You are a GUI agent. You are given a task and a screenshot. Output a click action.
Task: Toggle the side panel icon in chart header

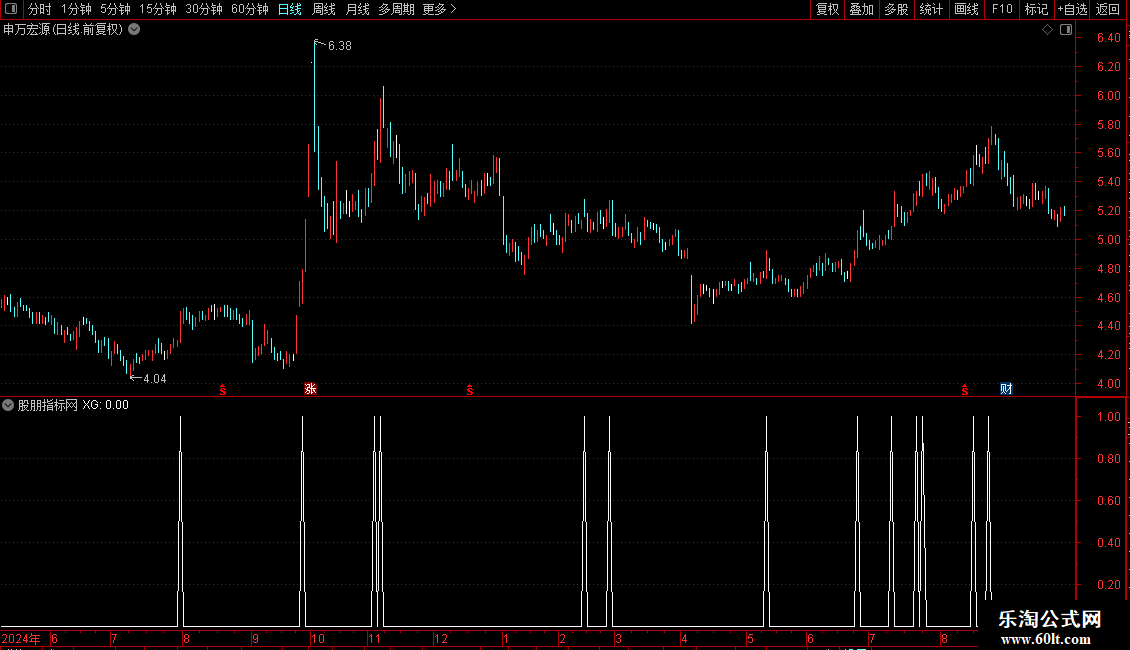point(1066,30)
